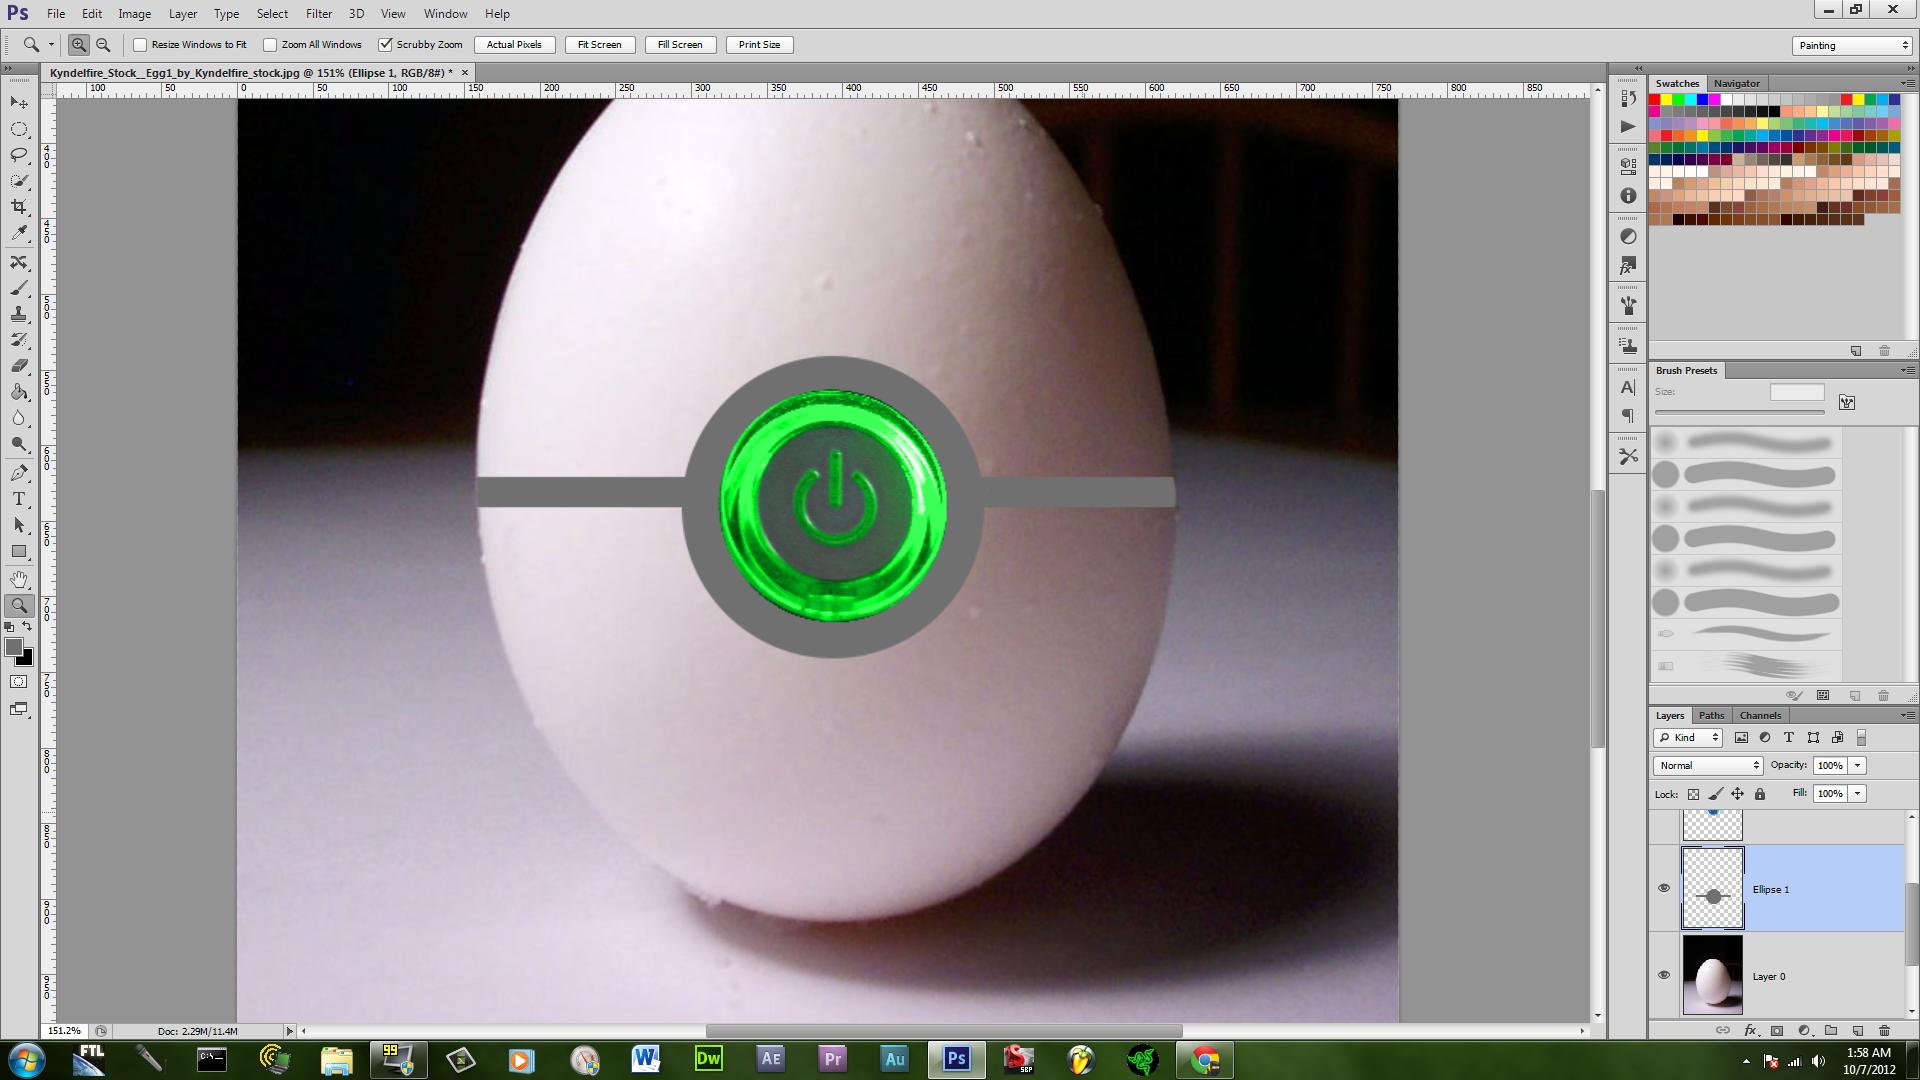
Task: Enable Resize Windows to Fit checkbox
Action: tap(141, 45)
